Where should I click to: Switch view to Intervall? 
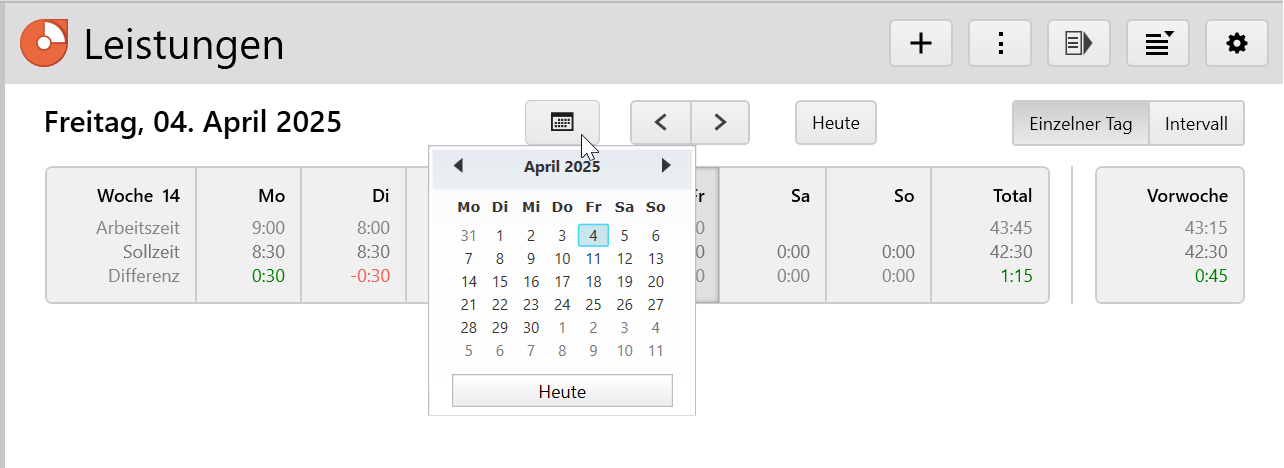1196,124
